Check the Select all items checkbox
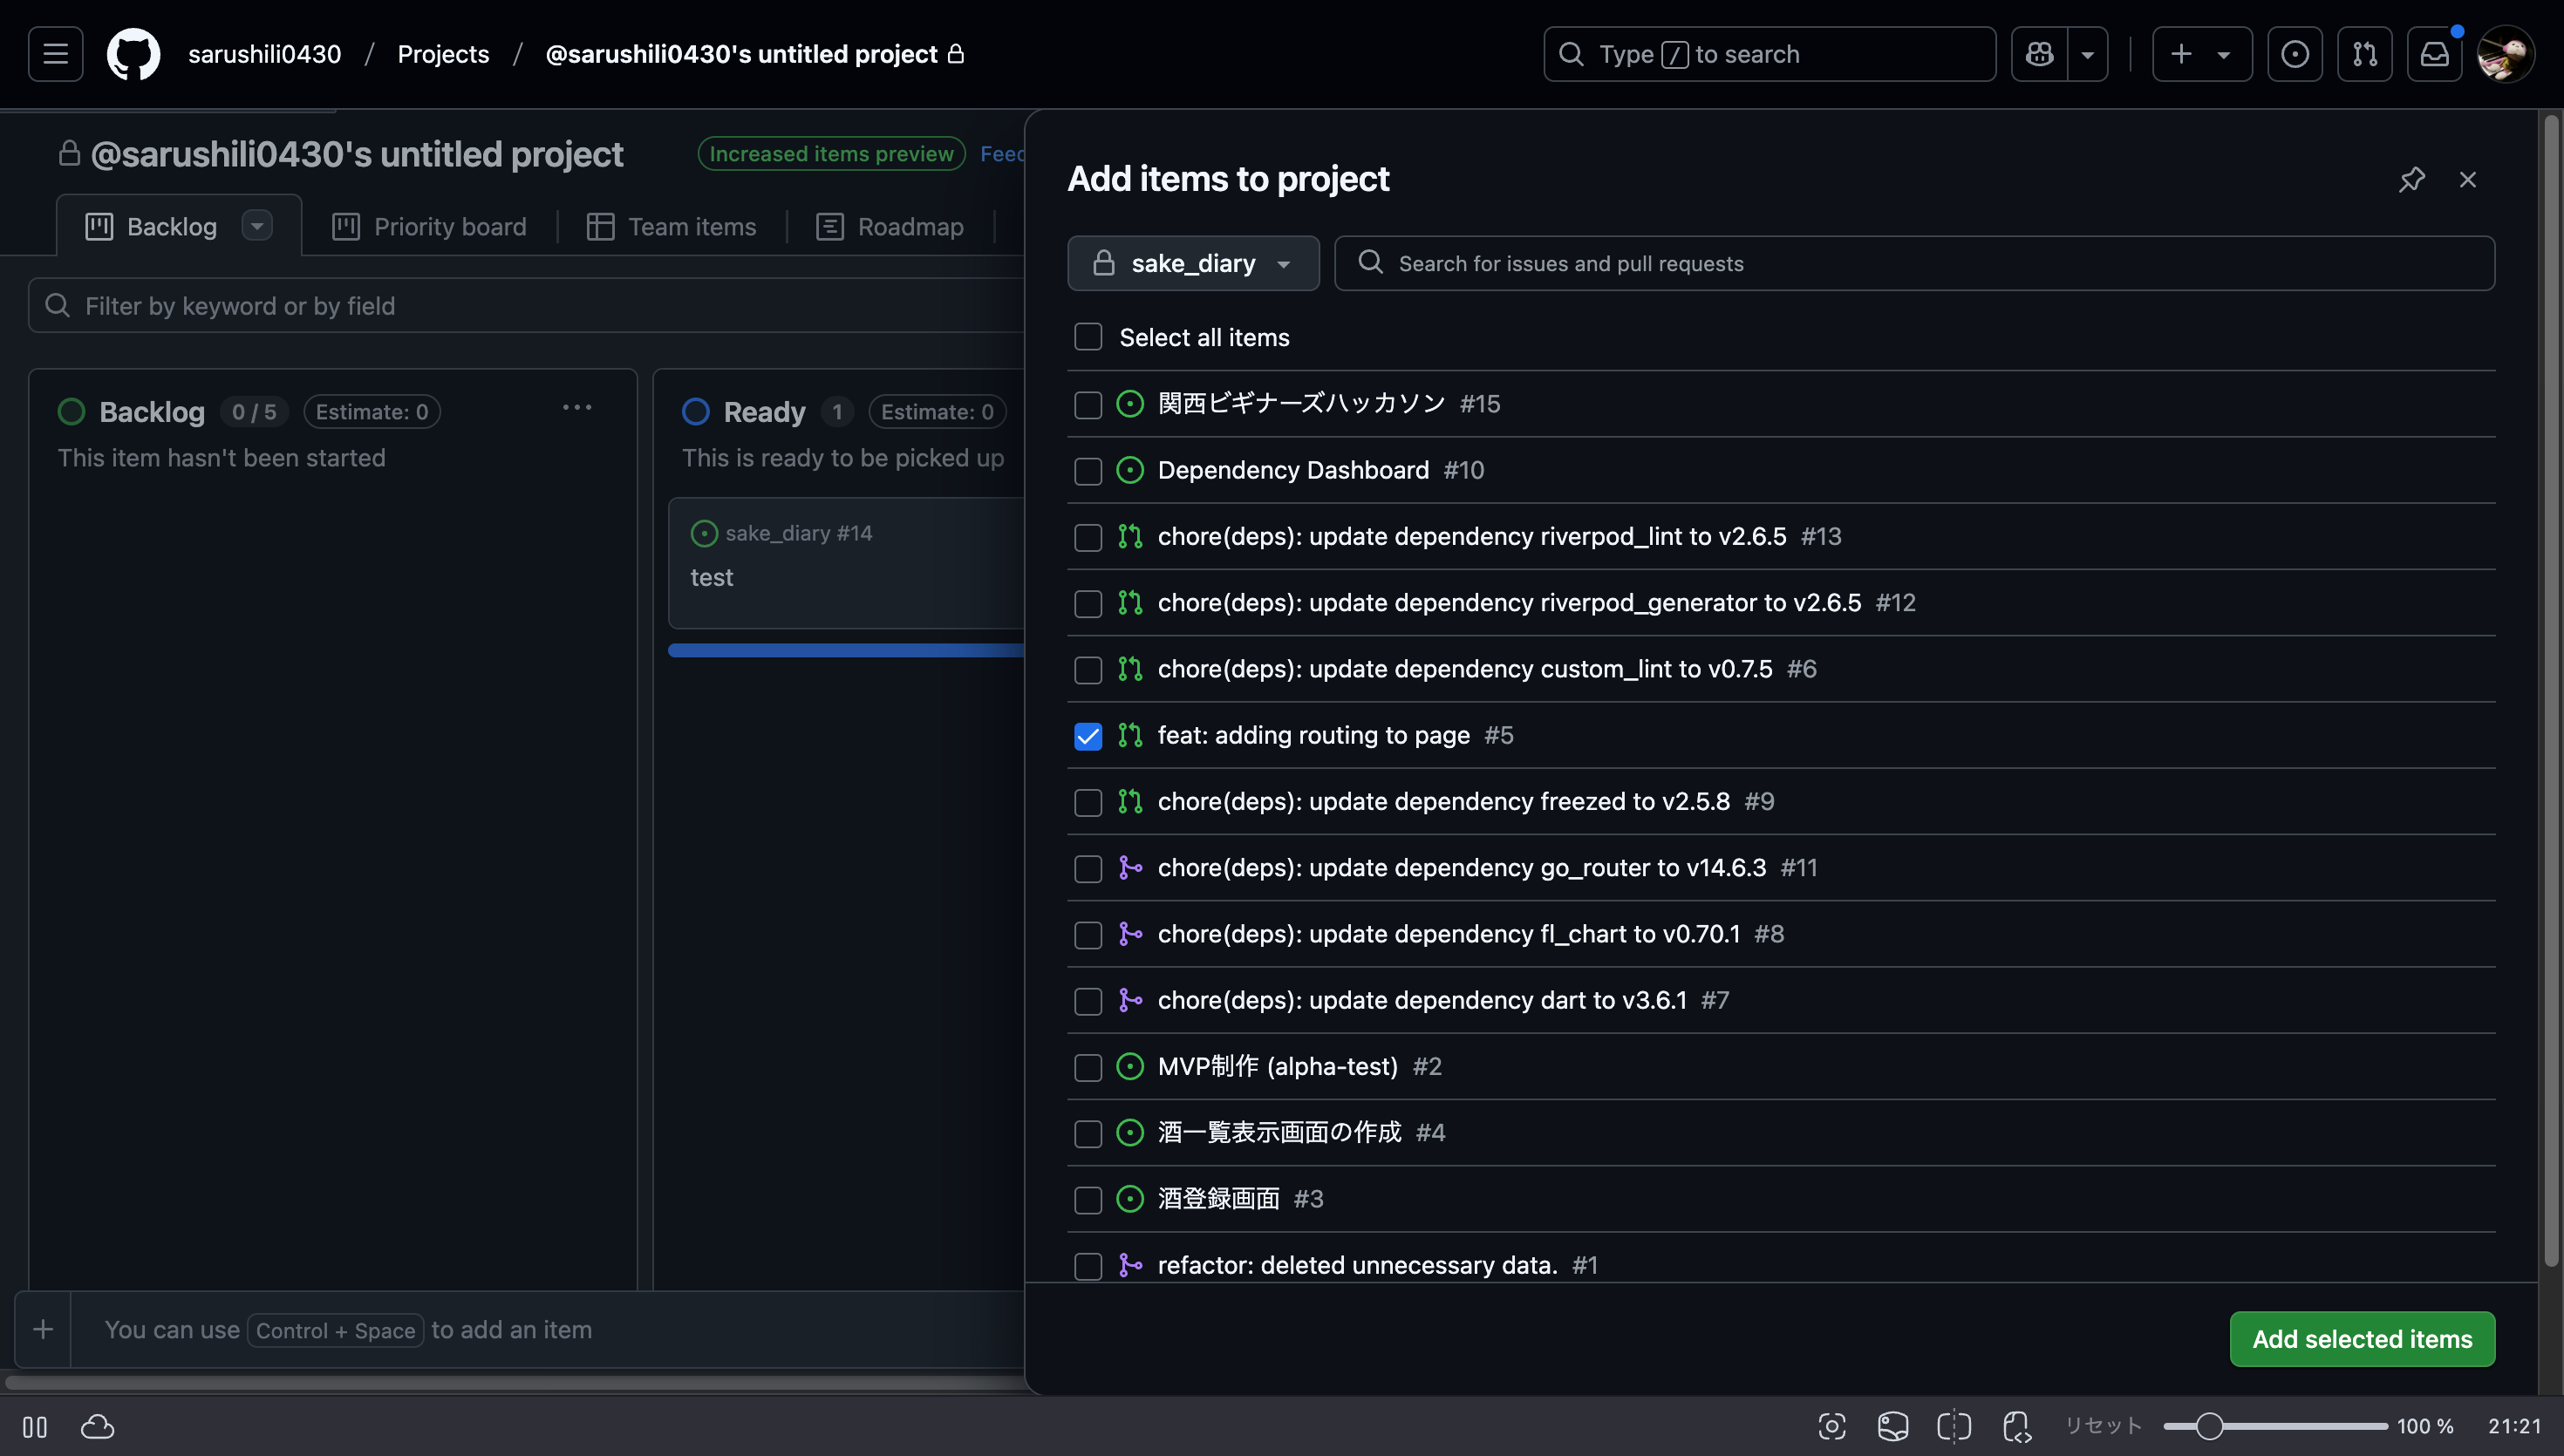The width and height of the screenshot is (2564, 1456). [1088, 337]
